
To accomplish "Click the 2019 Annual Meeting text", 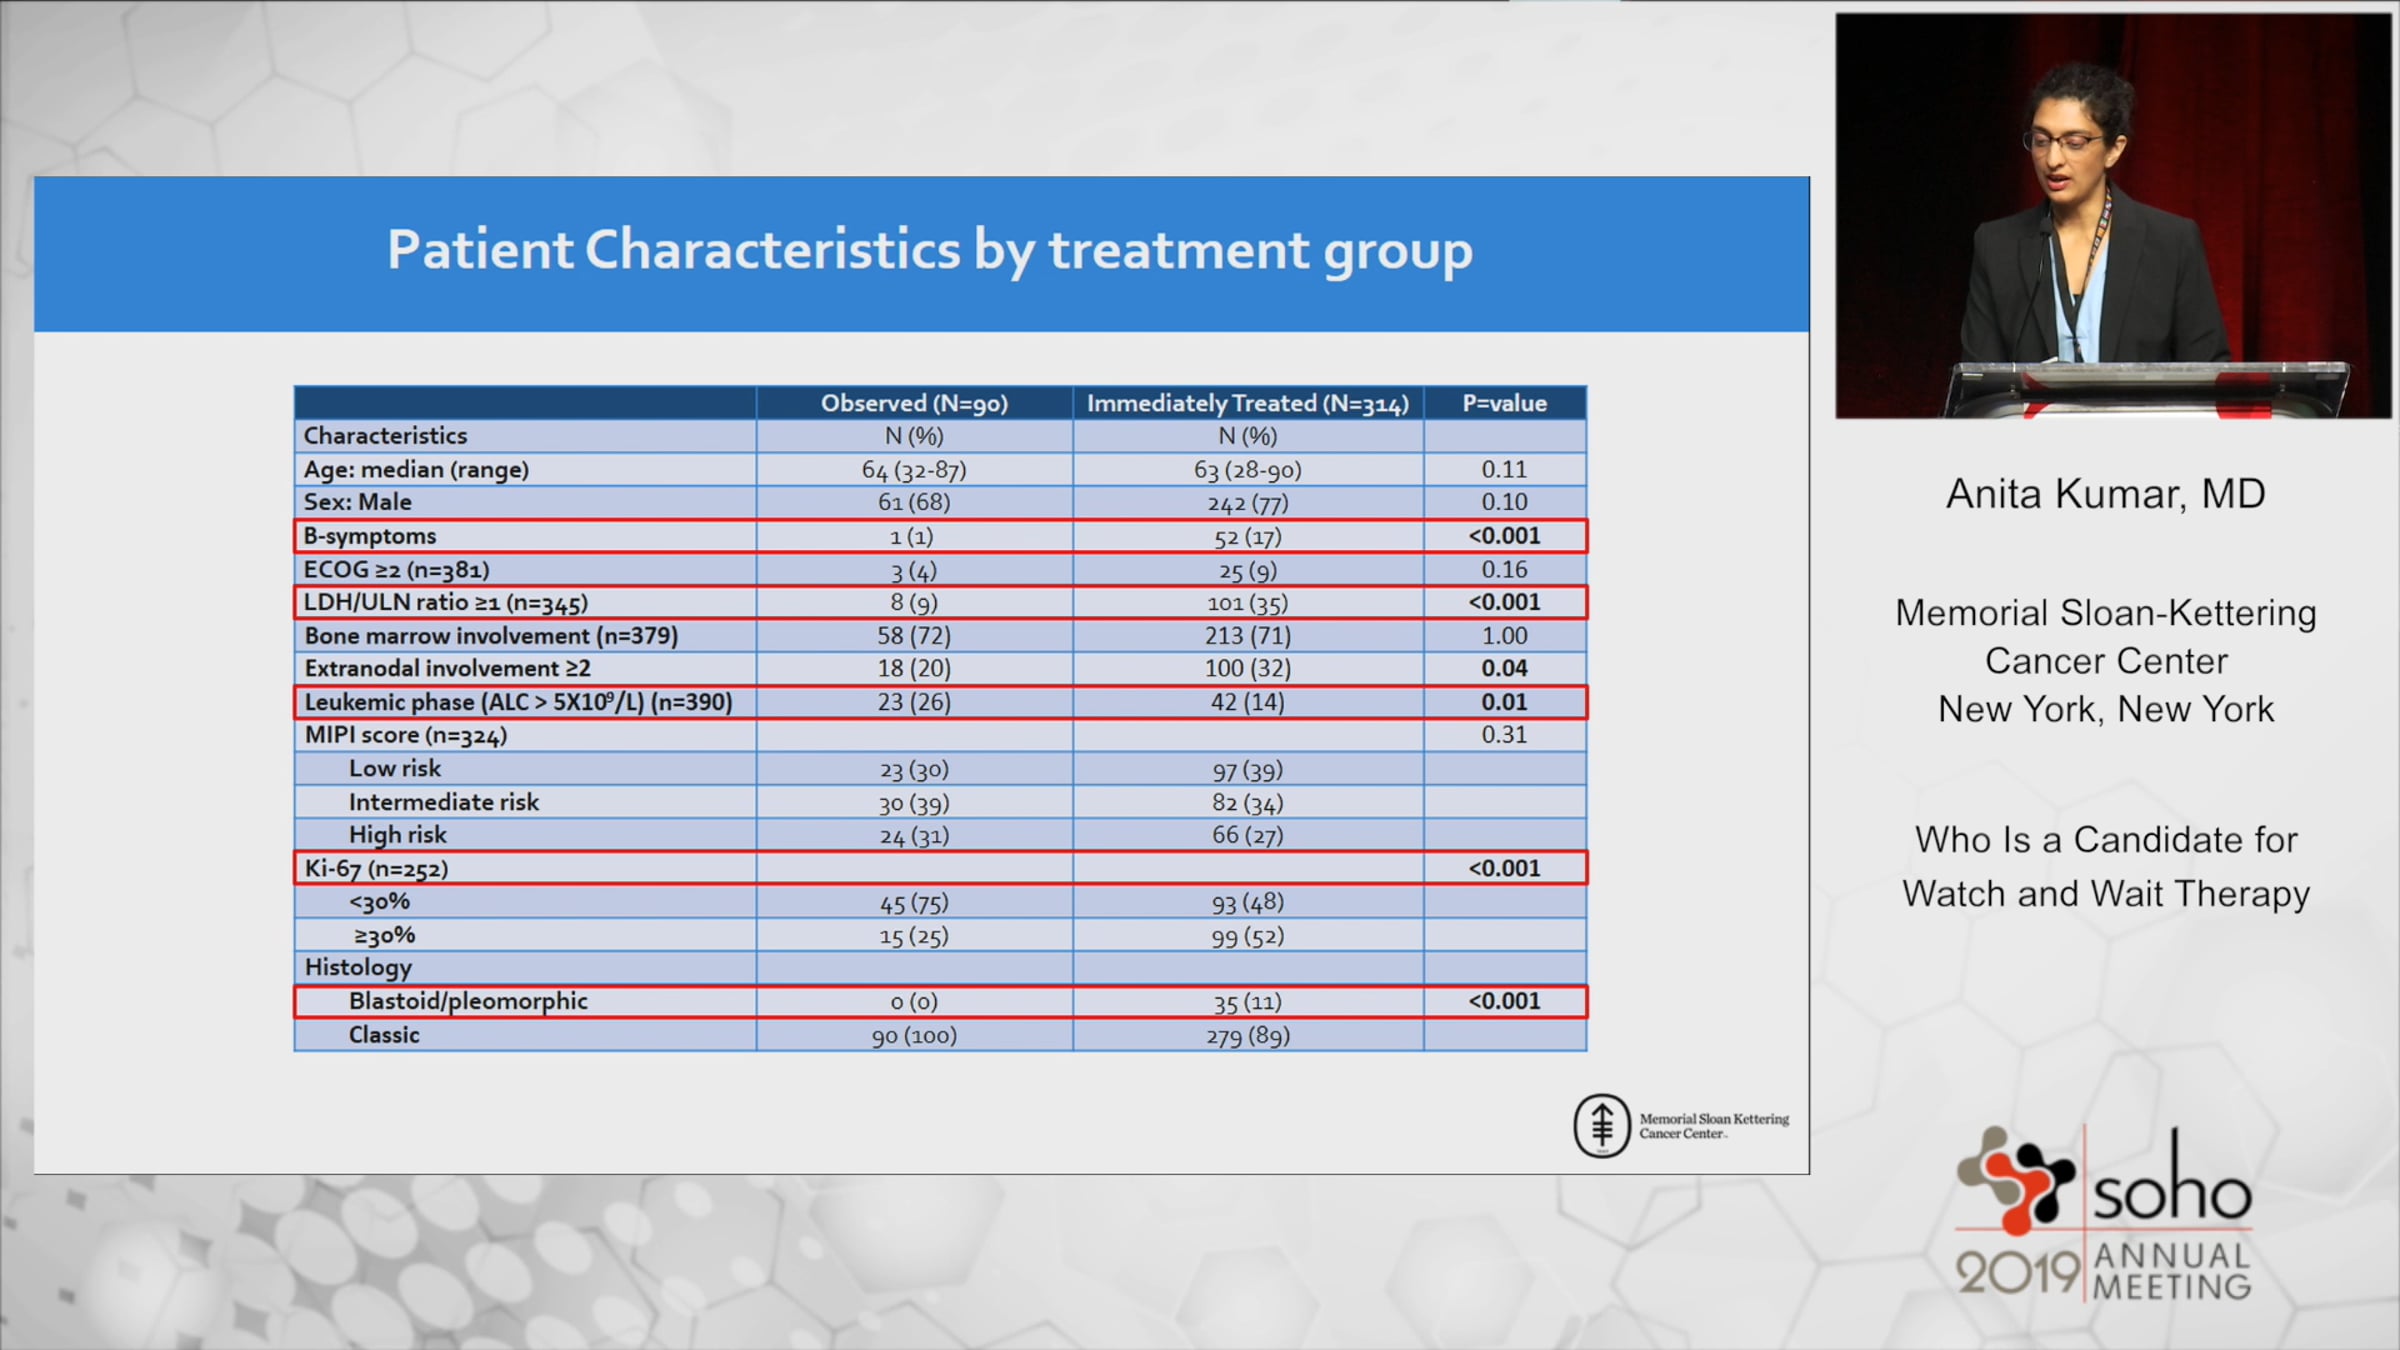I will click(x=2105, y=1272).
